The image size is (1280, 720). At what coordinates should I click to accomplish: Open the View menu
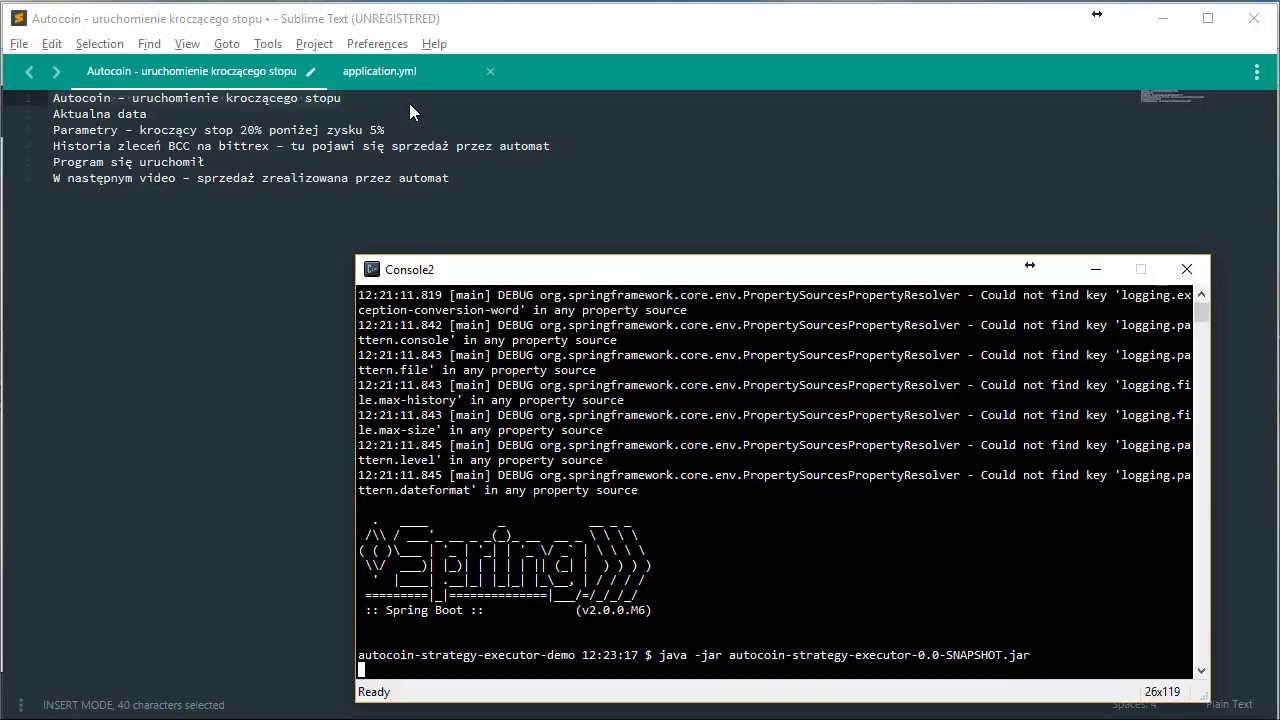[187, 44]
